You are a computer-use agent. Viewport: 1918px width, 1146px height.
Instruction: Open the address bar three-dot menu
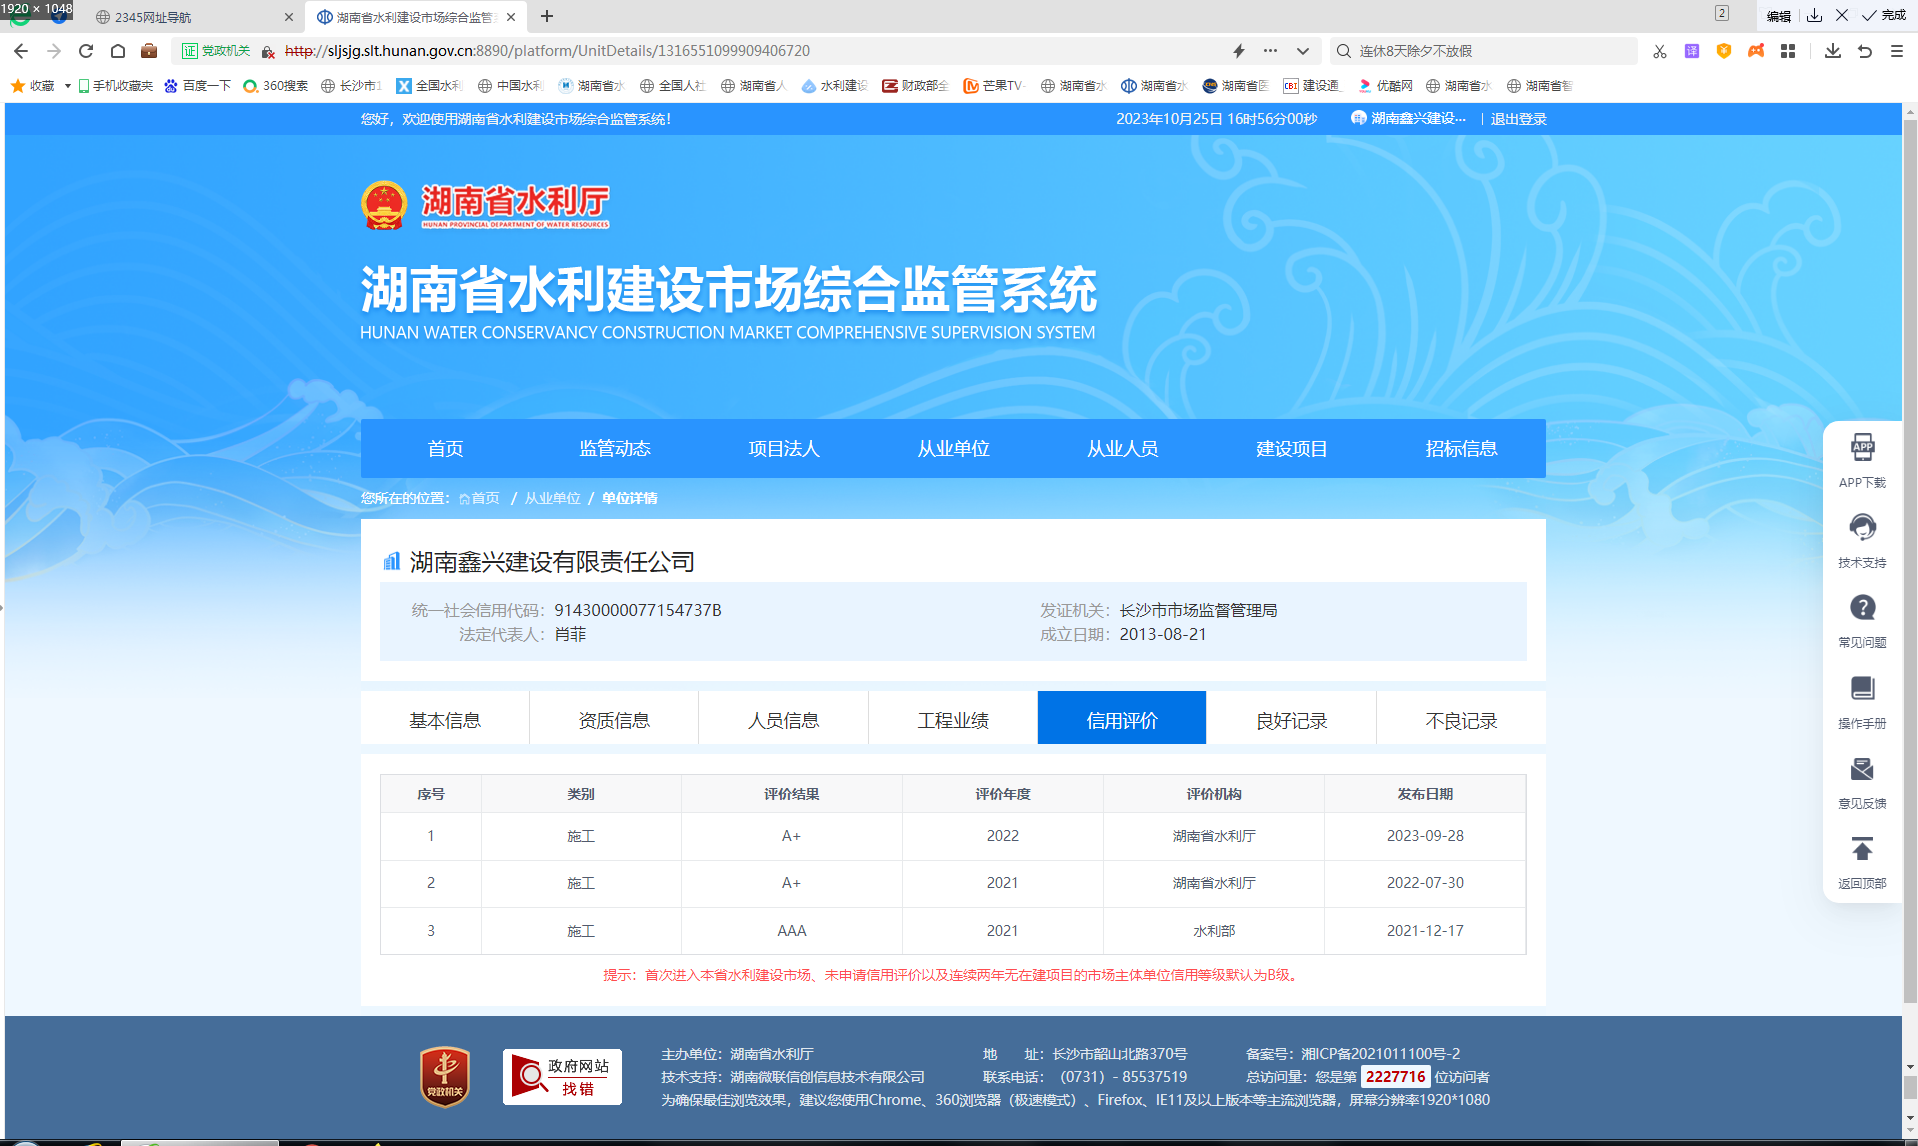[1270, 51]
